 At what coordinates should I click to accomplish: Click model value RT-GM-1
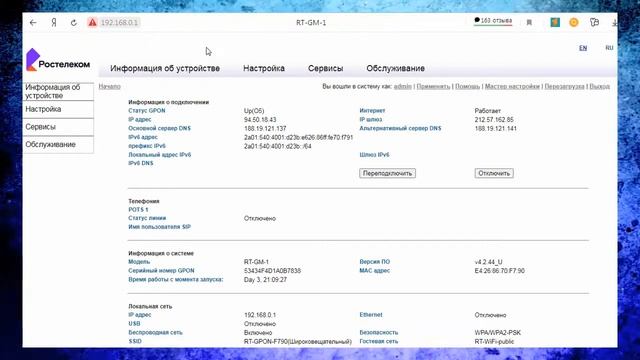tap(256, 262)
